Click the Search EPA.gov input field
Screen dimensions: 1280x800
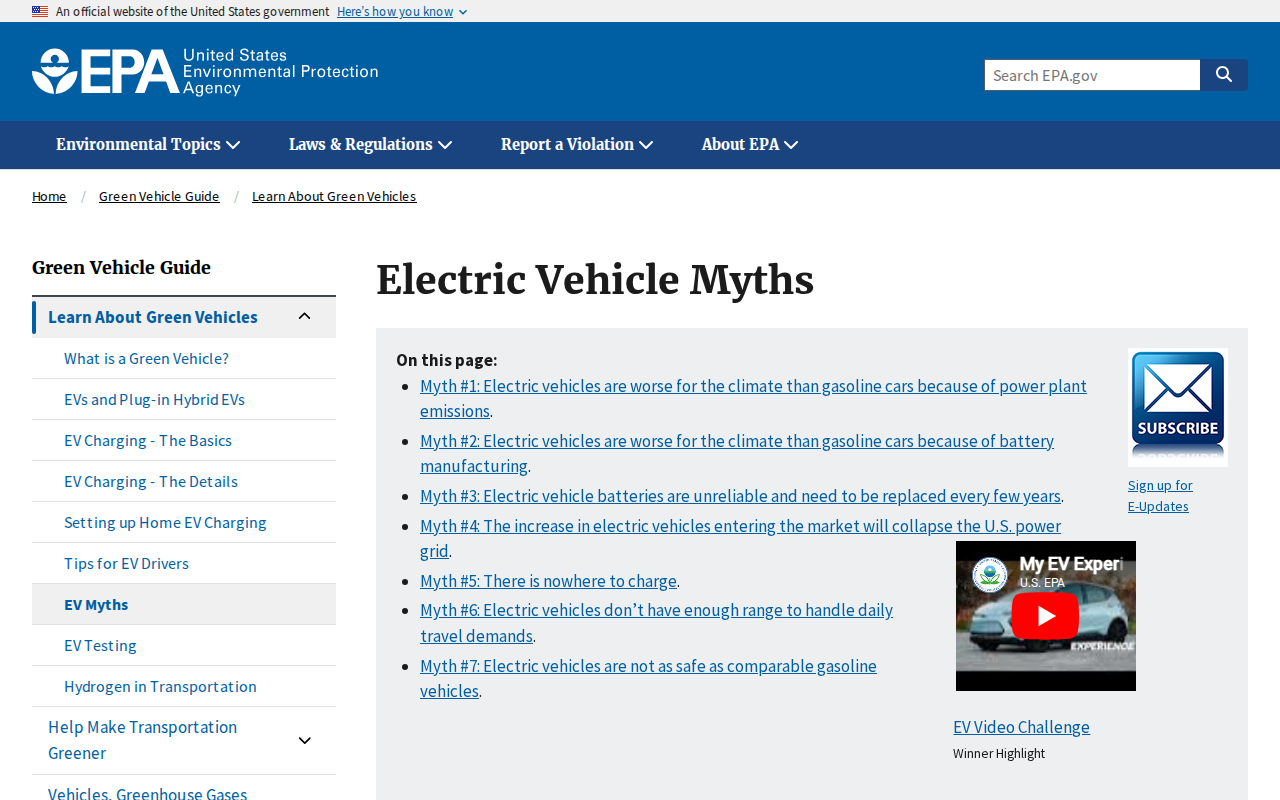click(1092, 75)
